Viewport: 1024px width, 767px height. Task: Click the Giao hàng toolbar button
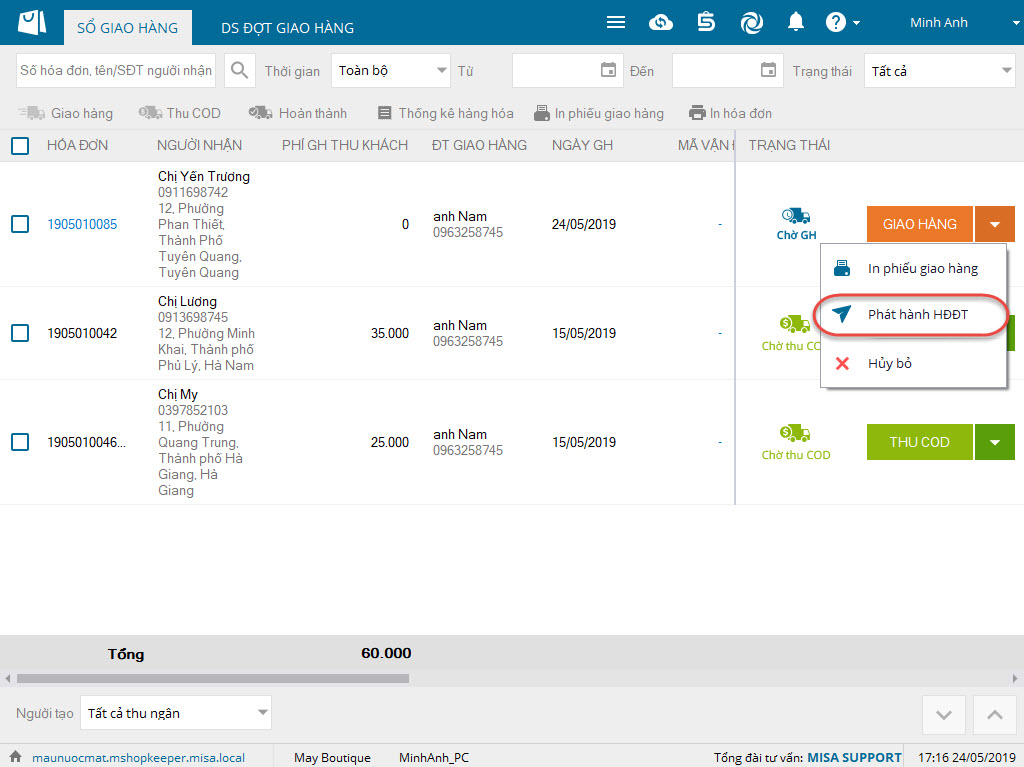coord(65,113)
